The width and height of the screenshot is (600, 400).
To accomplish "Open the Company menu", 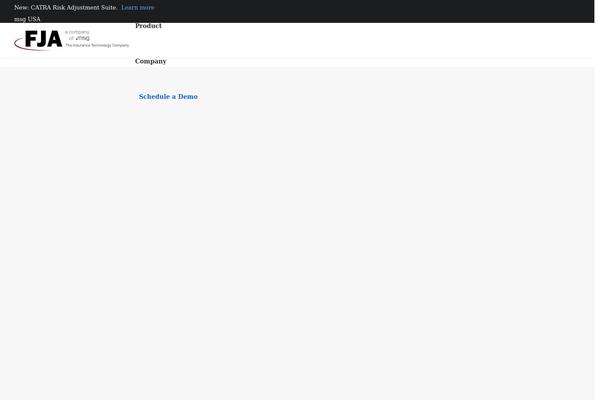I will tap(151, 61).
